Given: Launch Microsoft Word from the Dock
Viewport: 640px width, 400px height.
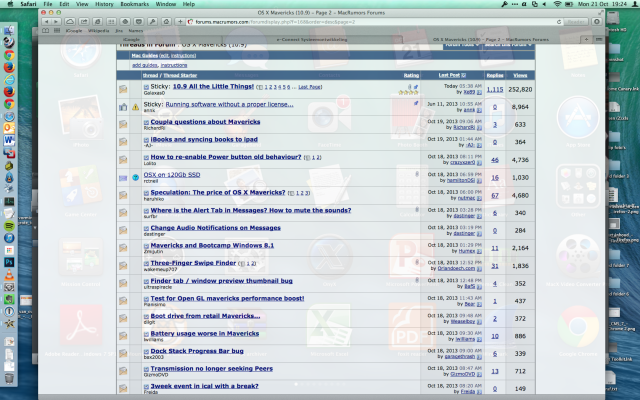Looking at the screenshot, I should pyautogui.click(x=9, y=140).
